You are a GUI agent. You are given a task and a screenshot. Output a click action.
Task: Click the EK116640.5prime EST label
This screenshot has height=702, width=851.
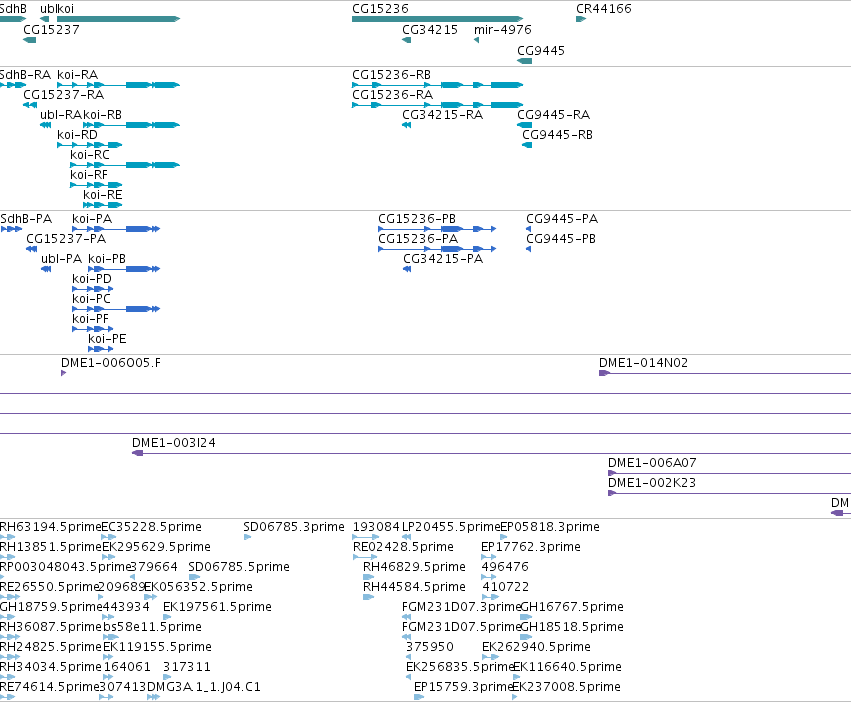pyautogui.click(x=567, y=667)
